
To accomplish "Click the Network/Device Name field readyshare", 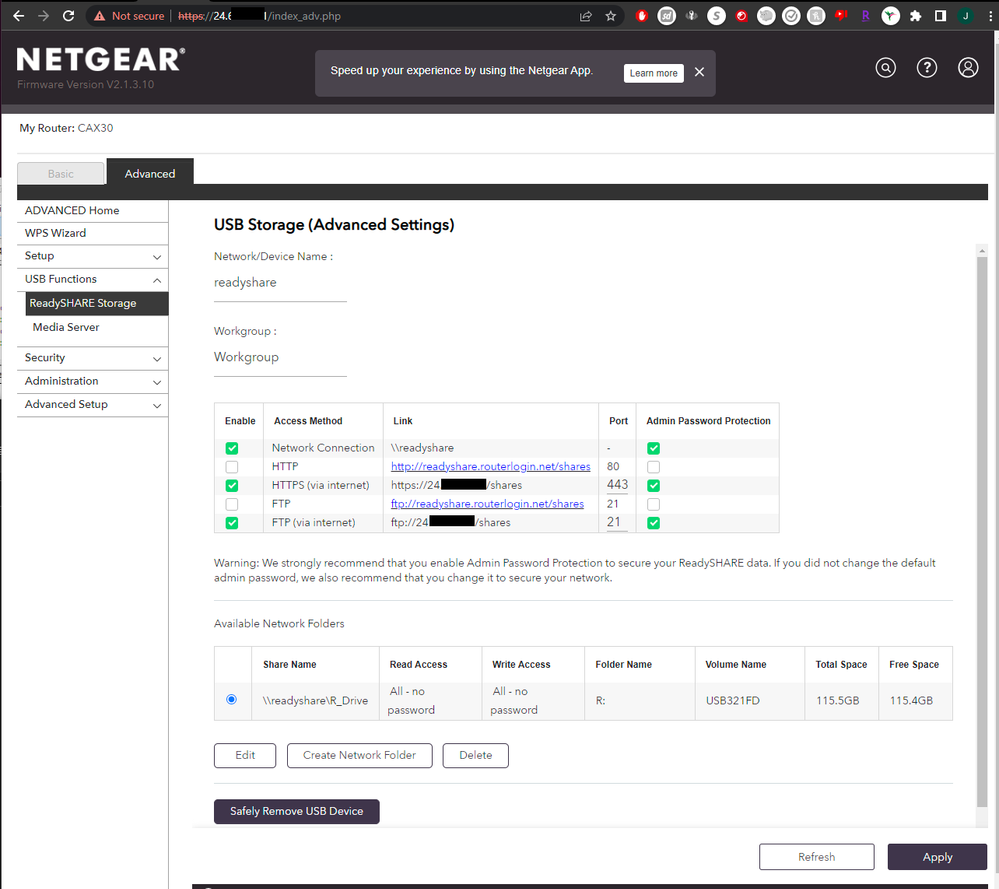I will (x=280, y=283).
